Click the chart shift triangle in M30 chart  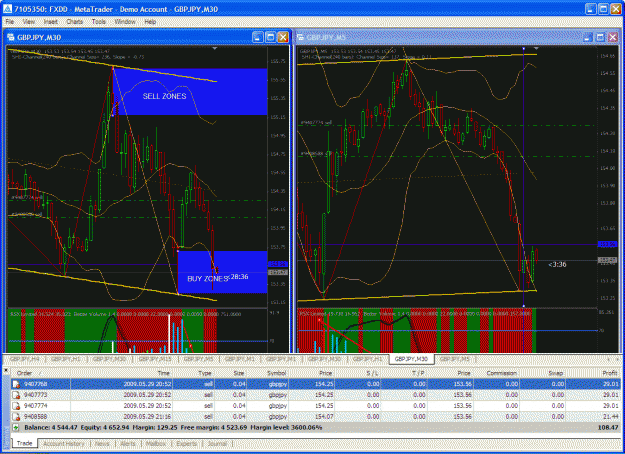pyautogui.click(x=214, y=49)
